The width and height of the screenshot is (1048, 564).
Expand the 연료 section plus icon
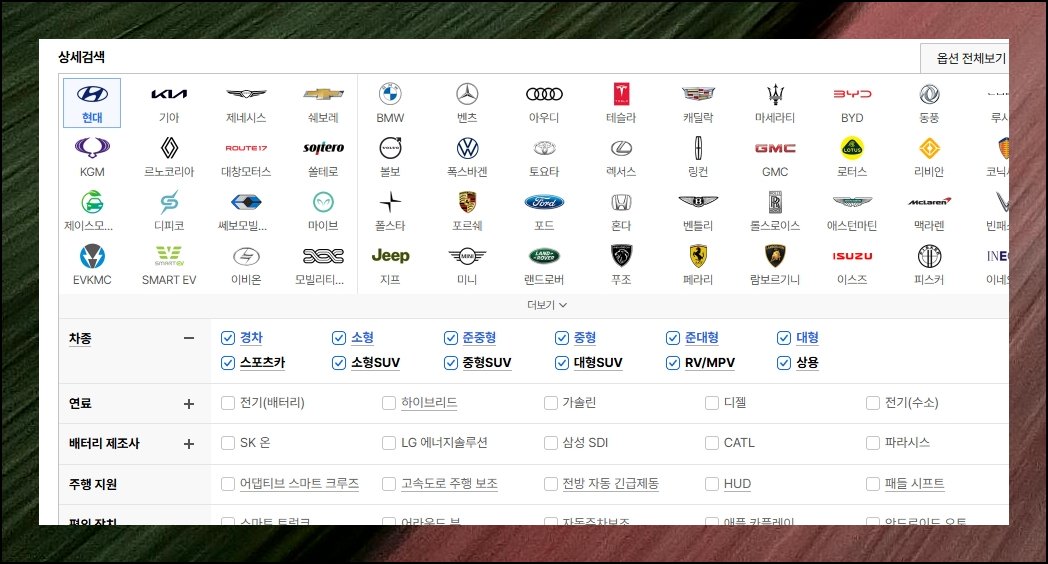tap(189, 404)
